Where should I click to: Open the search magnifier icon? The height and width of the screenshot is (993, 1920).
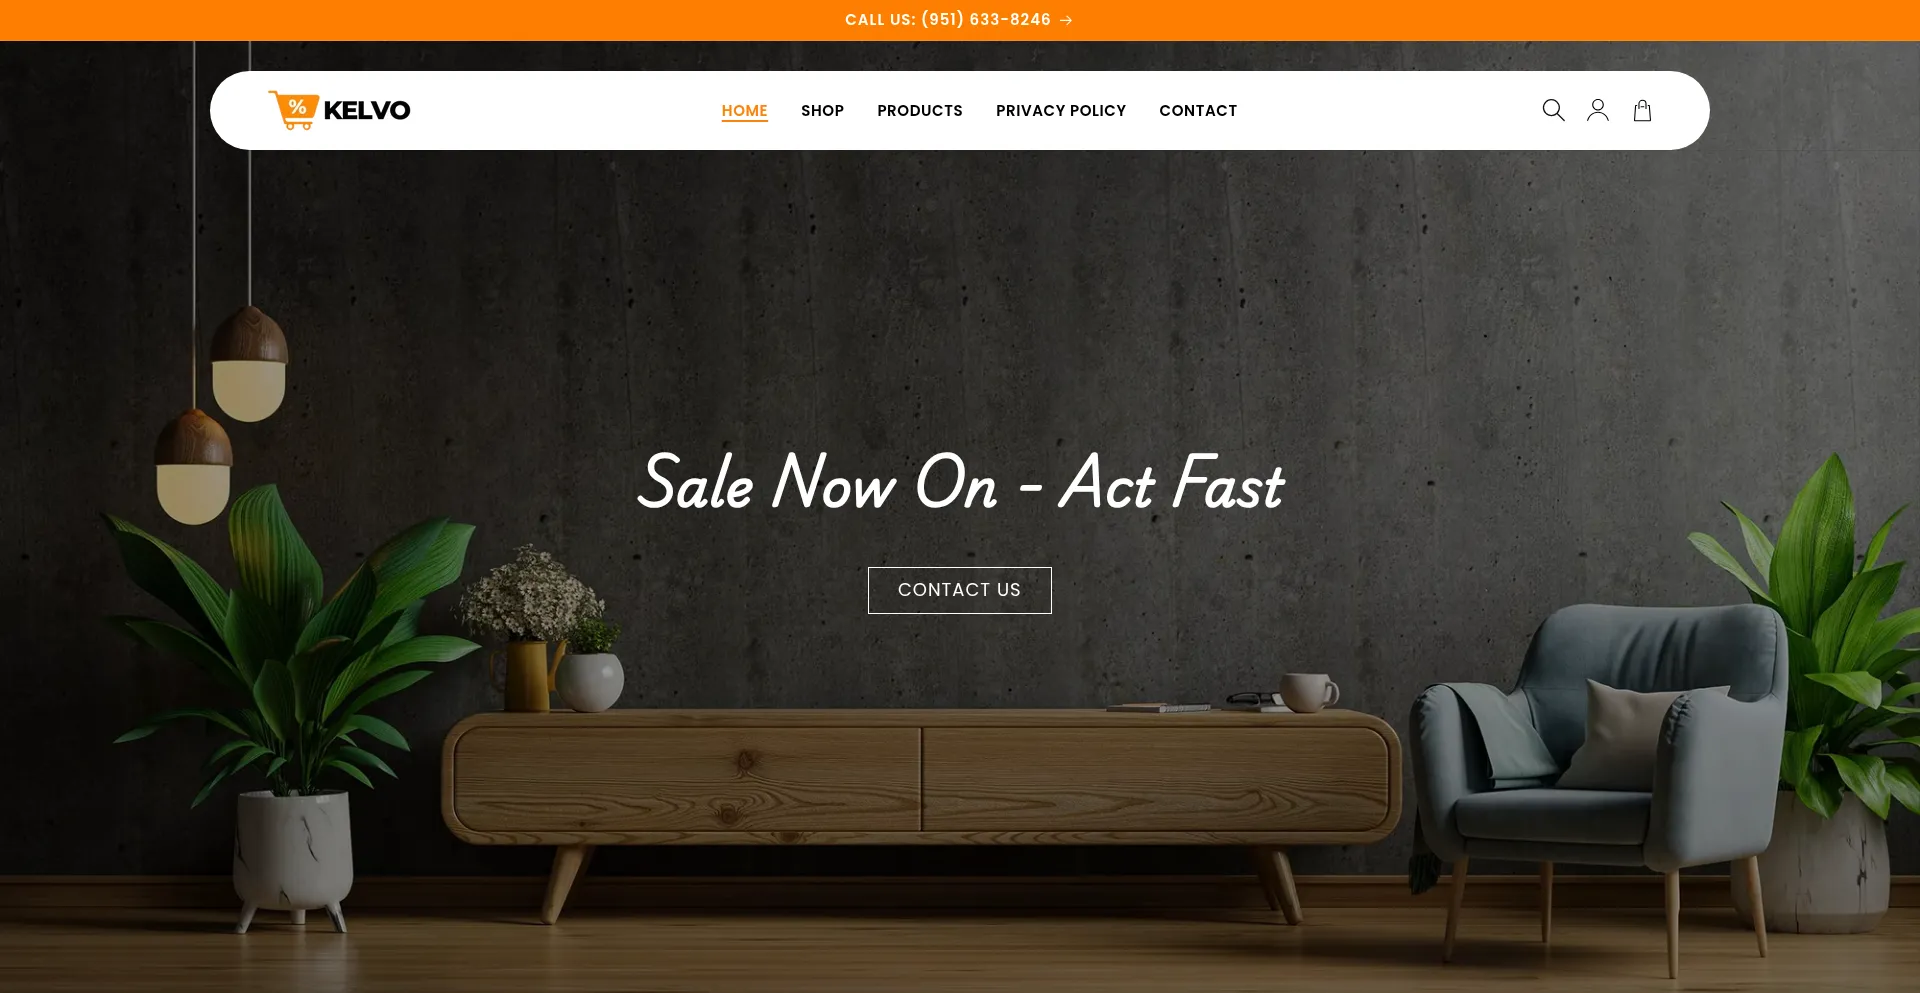coord(1553,110)
